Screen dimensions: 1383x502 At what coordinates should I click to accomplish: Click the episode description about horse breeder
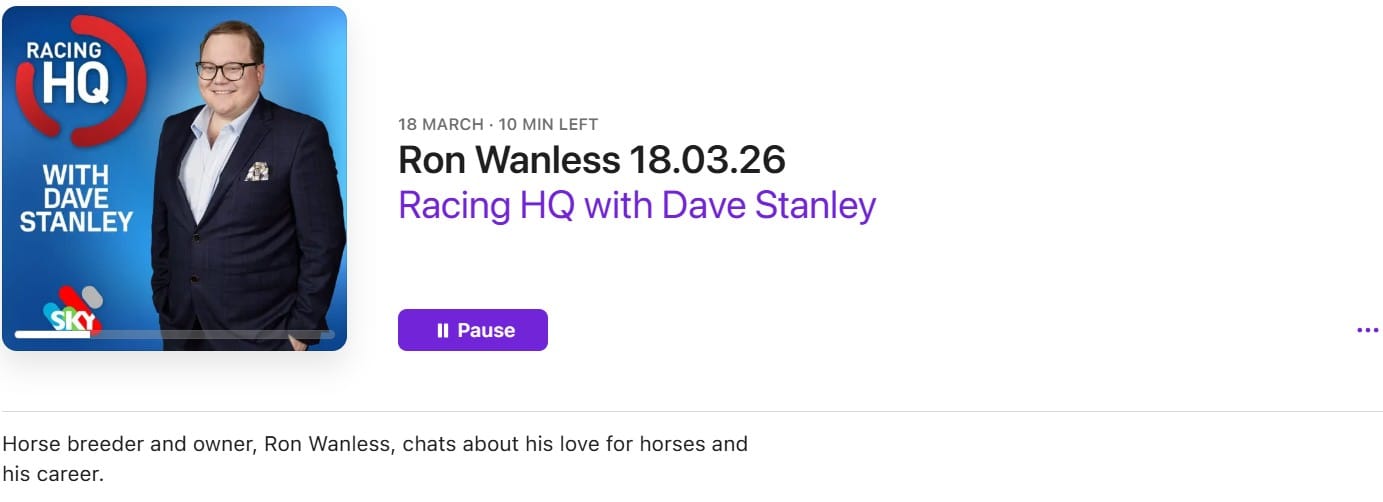(375, 443)
